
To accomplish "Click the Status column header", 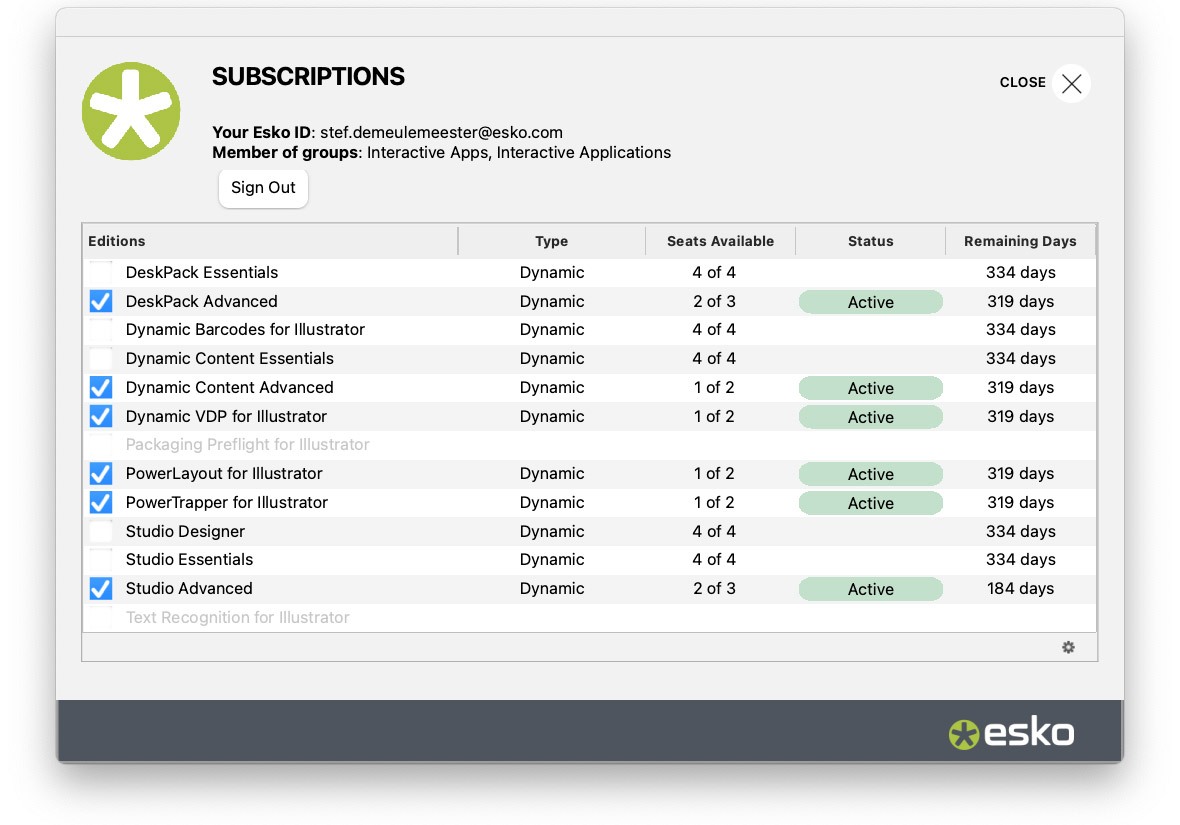I will [x=870, y=241].
